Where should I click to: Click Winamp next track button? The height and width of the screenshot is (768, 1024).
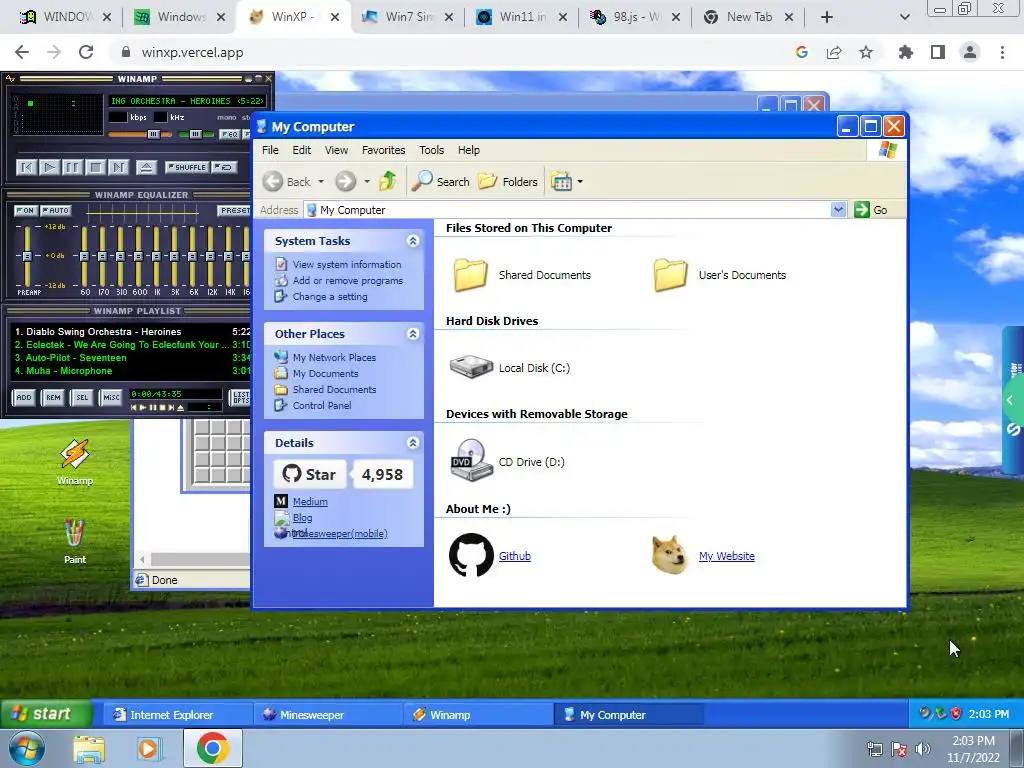click(118, 168)
